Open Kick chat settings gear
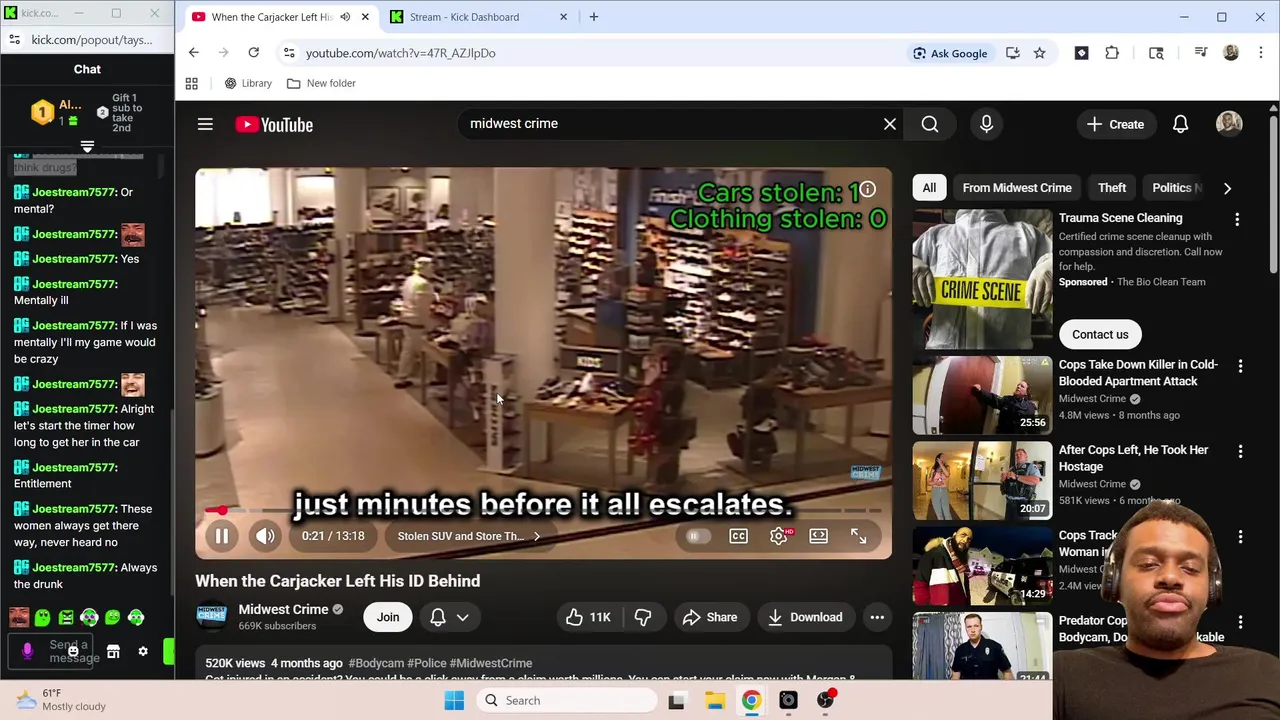Image resolution: width=1280 pixels, height=720 pixels. pyautogui.click(x=143, y=652)
